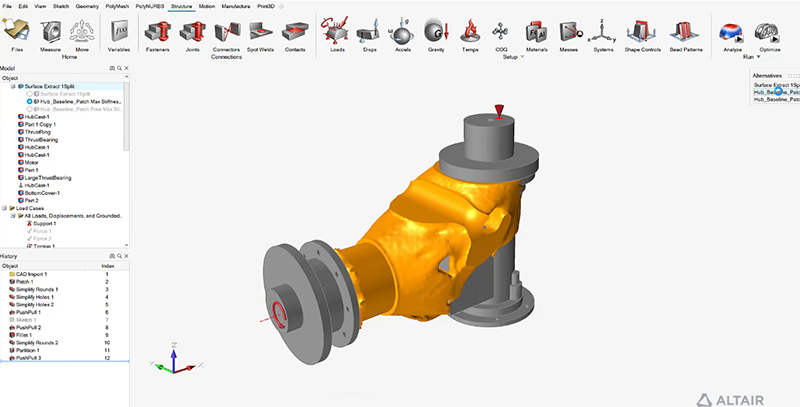Click the XYZ axis triad in viewport
The width and height of the screenshot is (800, 407).
click(x=175, y=359)
